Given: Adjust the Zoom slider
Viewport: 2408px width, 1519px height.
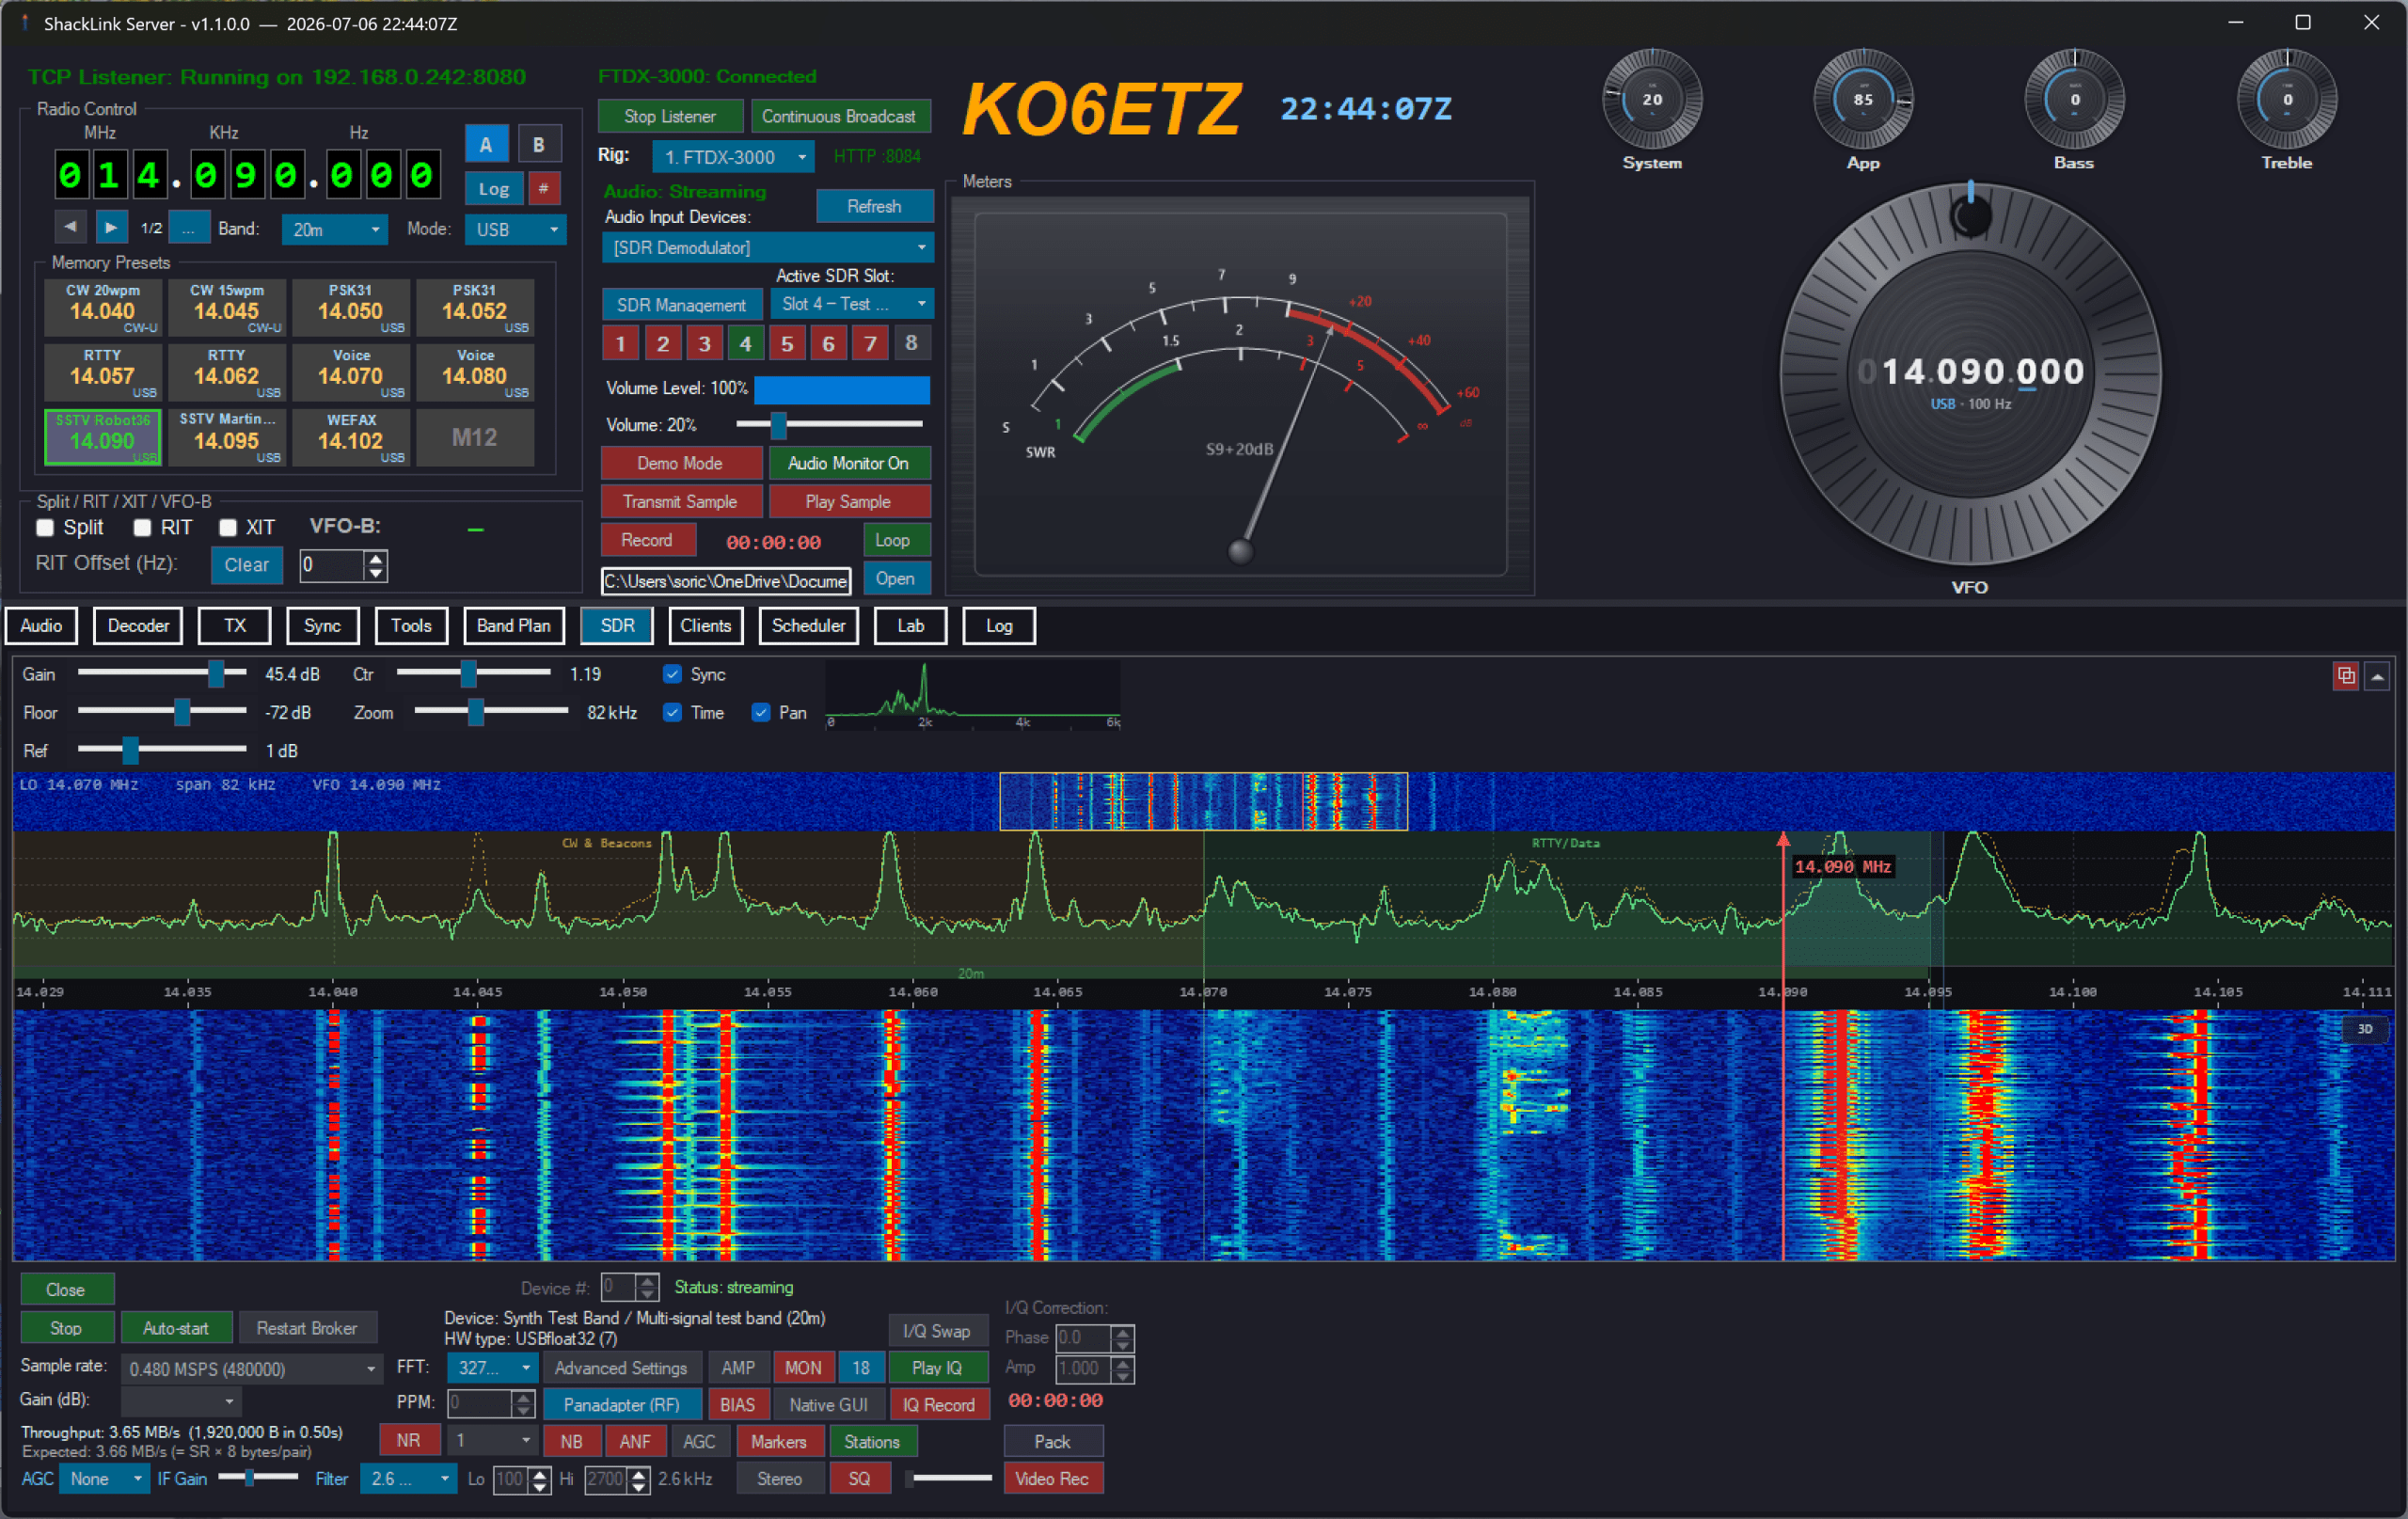Looking at the screenshot, I should click(x=490, y=712).
